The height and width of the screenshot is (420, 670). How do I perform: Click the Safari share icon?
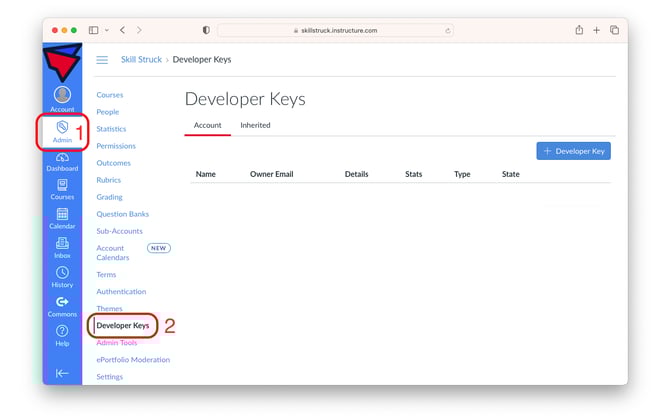579,30
